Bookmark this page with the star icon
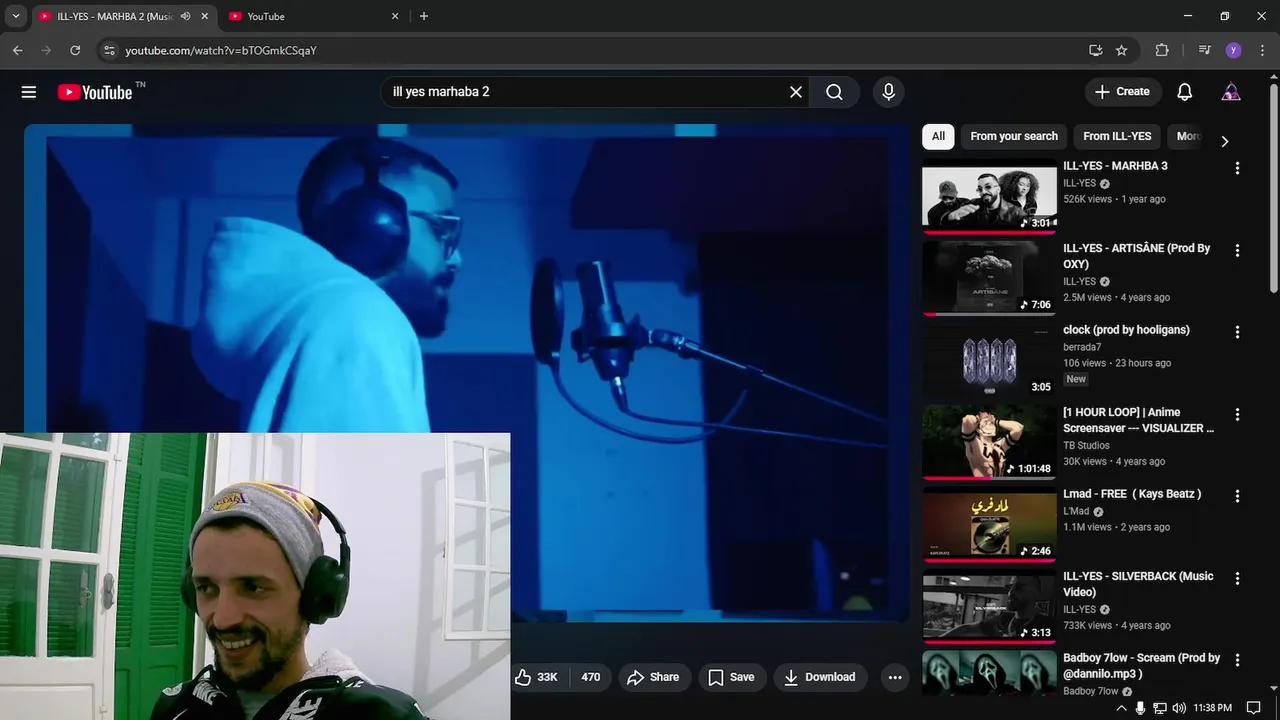 1122,50
